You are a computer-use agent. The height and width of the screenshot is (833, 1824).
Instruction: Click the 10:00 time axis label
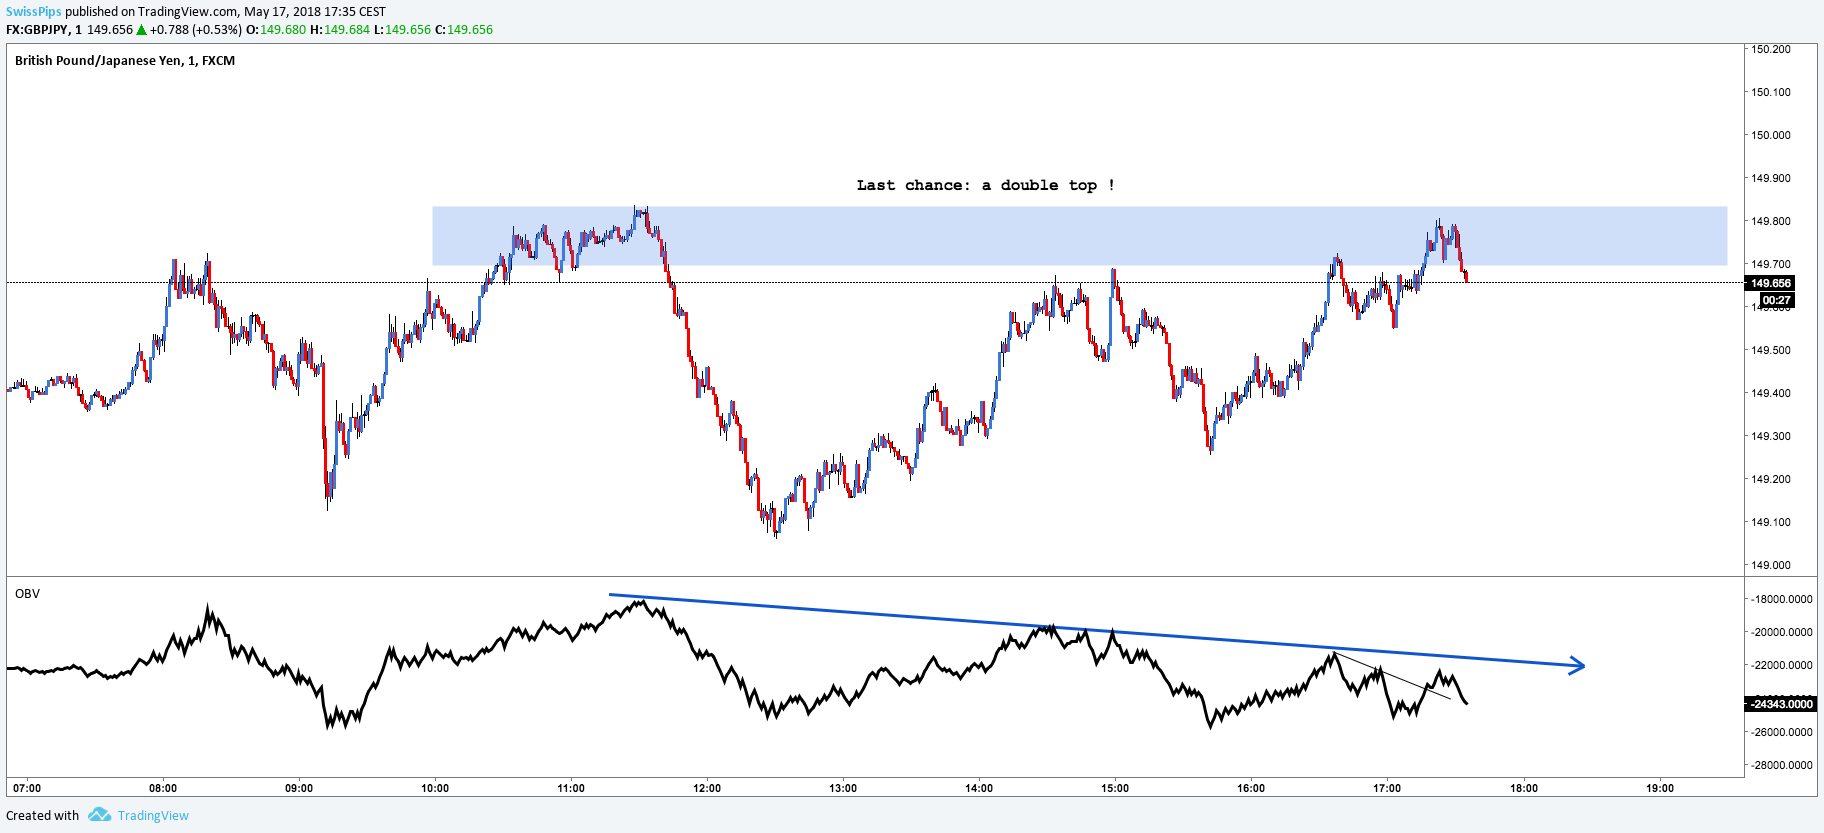click(435, 788)
